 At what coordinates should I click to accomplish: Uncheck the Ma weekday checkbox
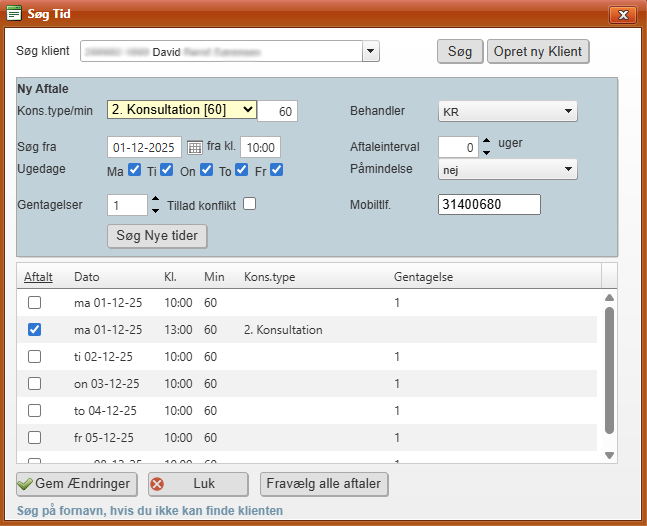point(134,170)
